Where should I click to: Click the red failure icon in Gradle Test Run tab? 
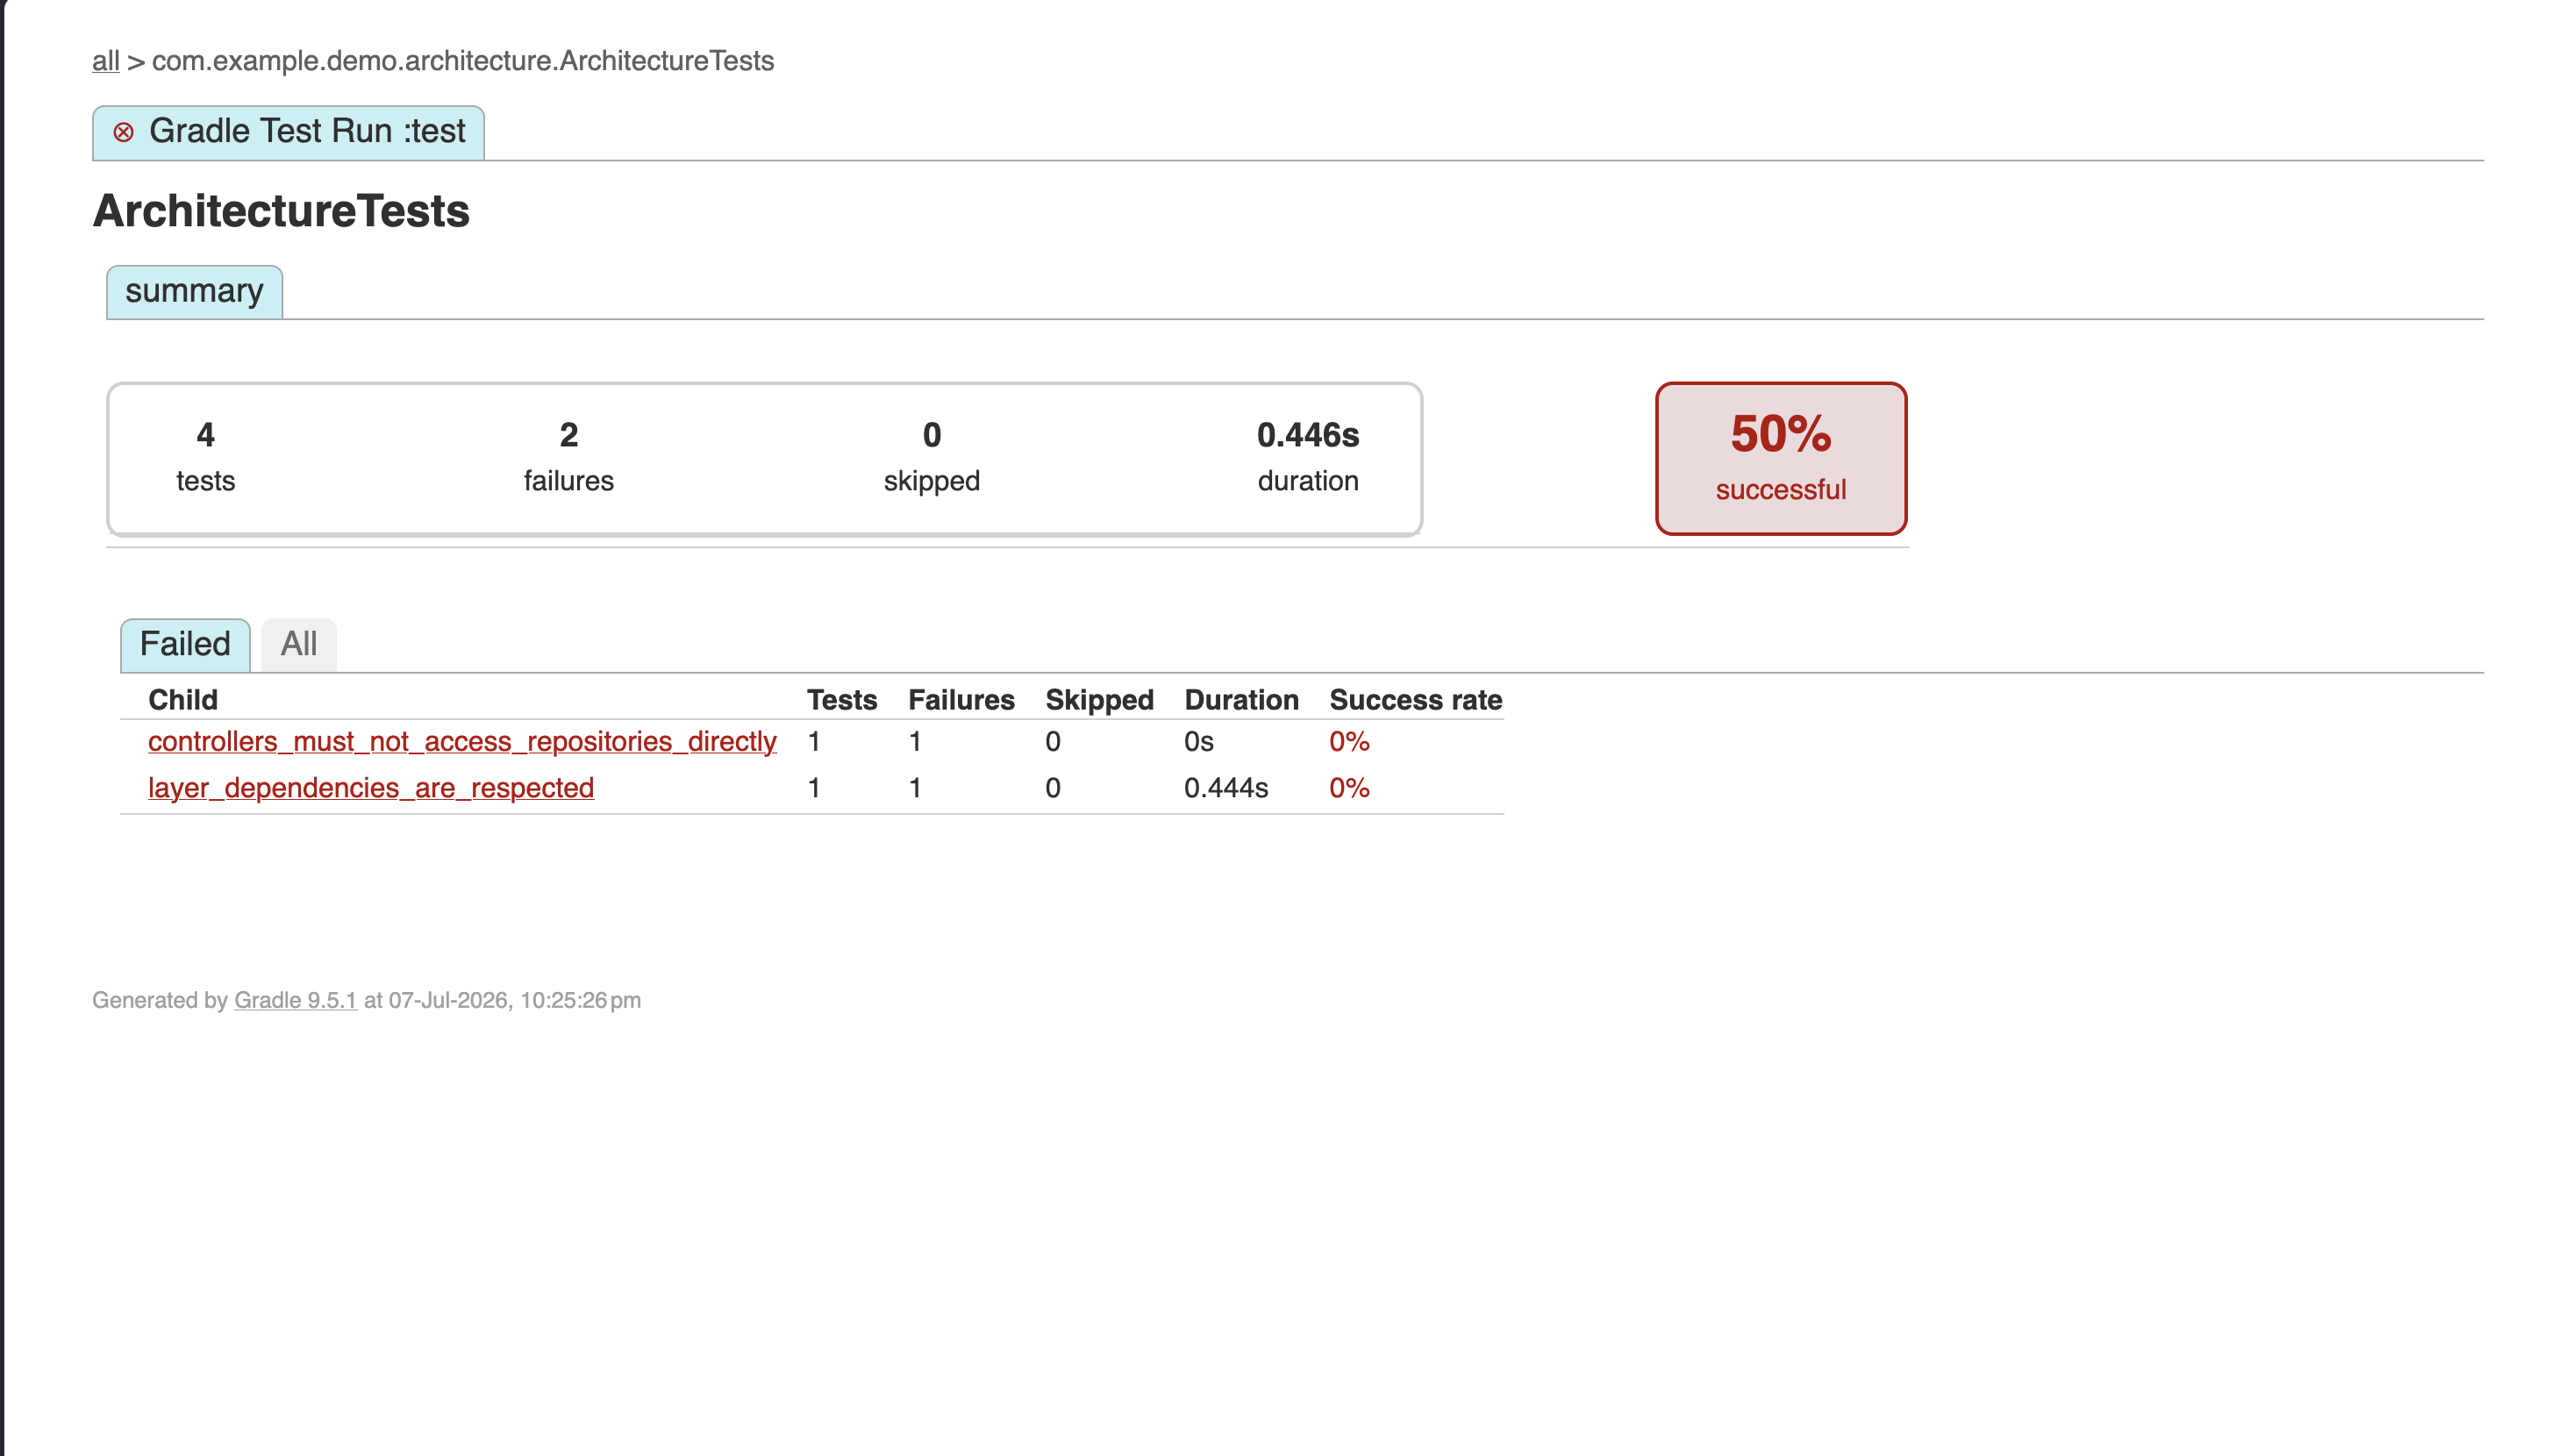[123, 132]
